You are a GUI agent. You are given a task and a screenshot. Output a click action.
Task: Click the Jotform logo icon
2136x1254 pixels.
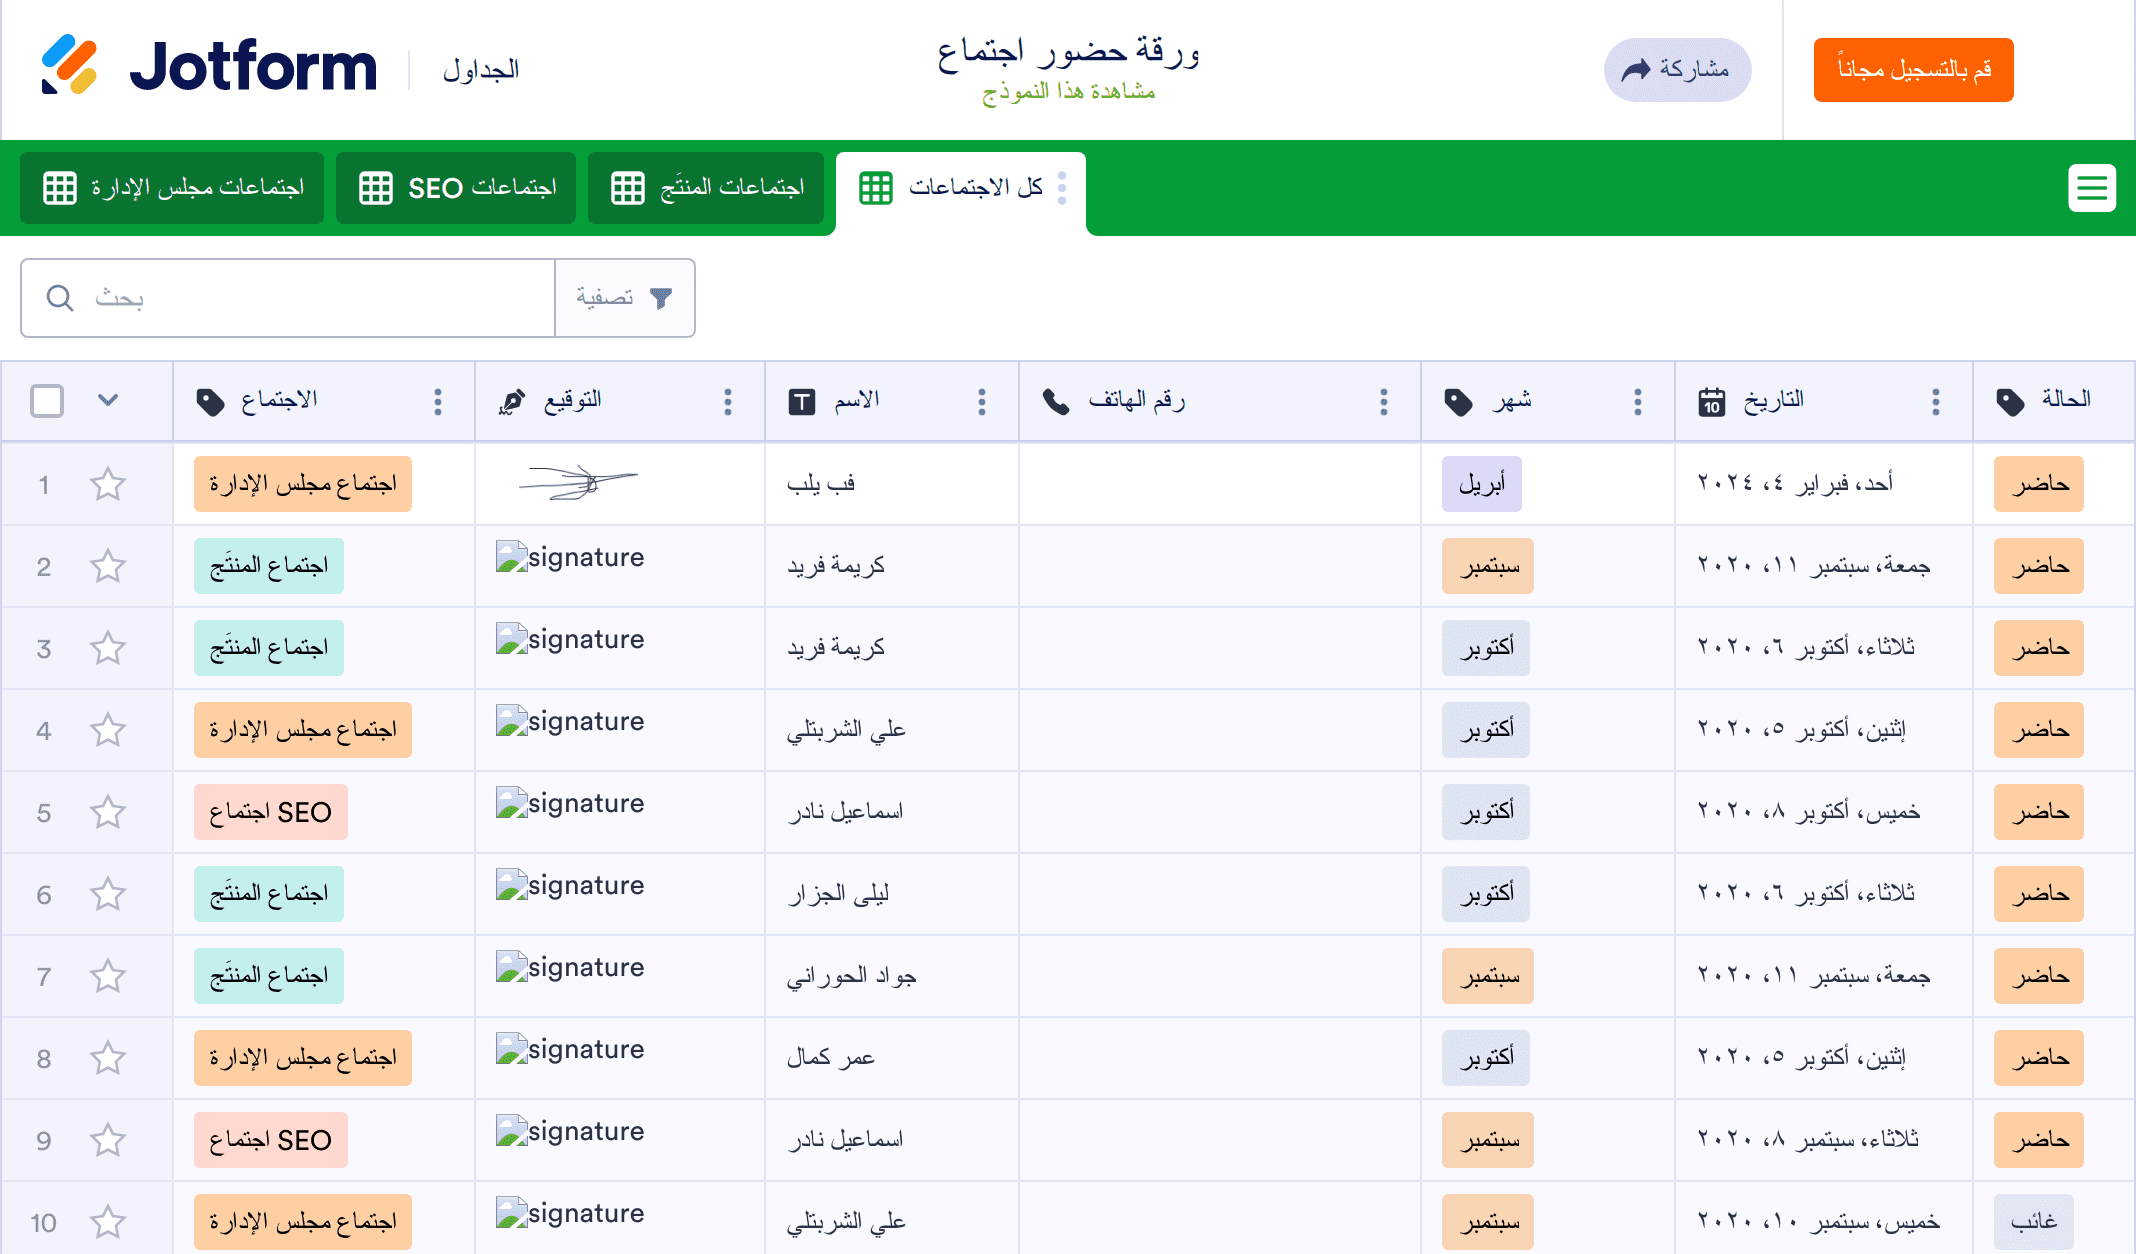coord(68,65)
